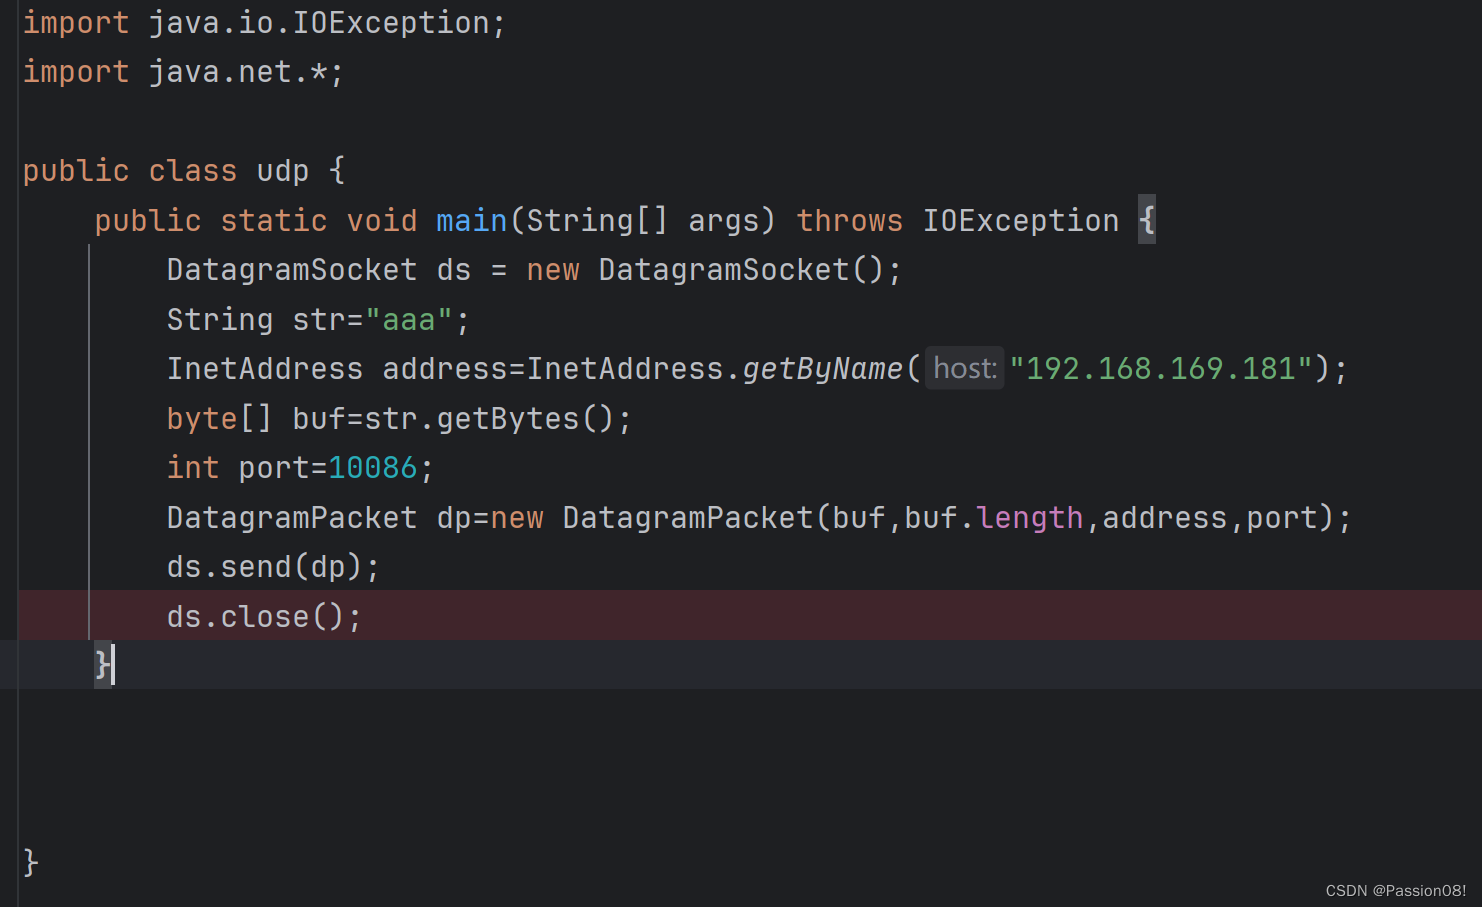This screenshot has width=1482, height=907.
Task: Click 'dp' variable in DatagramPacket declaration
Action: [x=454, y=518]
